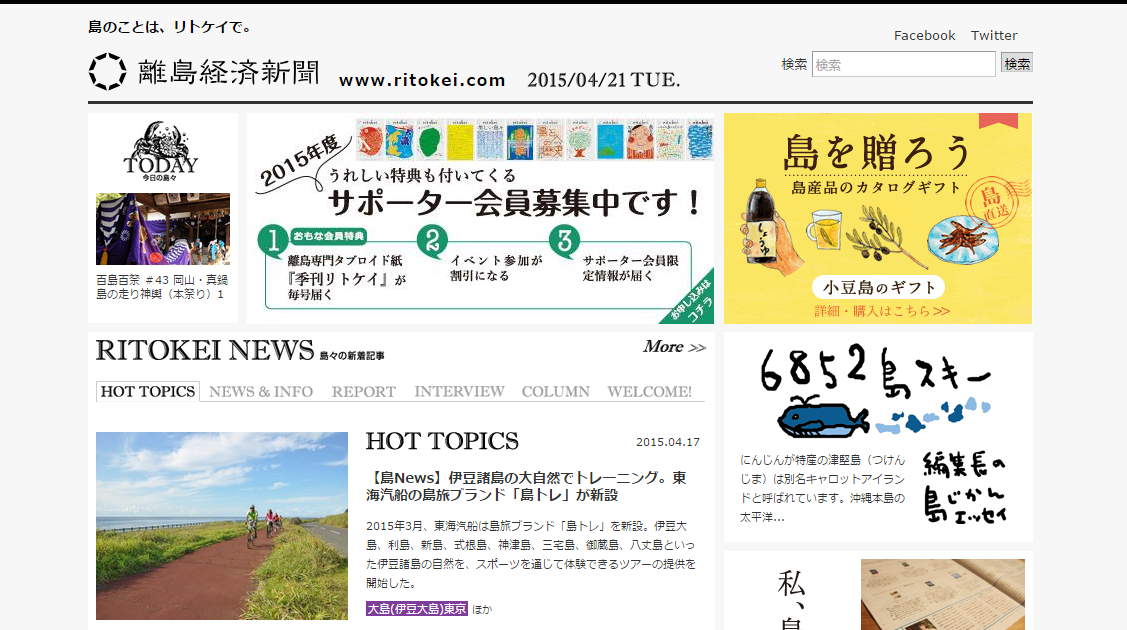Switch to the WELCOME! tab
This screenshot has height=630, width=1127.
[x=649, y=392]
